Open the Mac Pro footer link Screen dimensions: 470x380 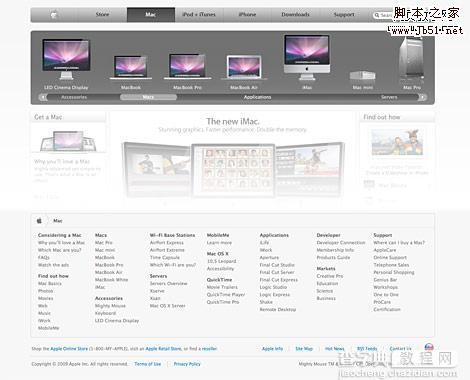tap(104, 243)
